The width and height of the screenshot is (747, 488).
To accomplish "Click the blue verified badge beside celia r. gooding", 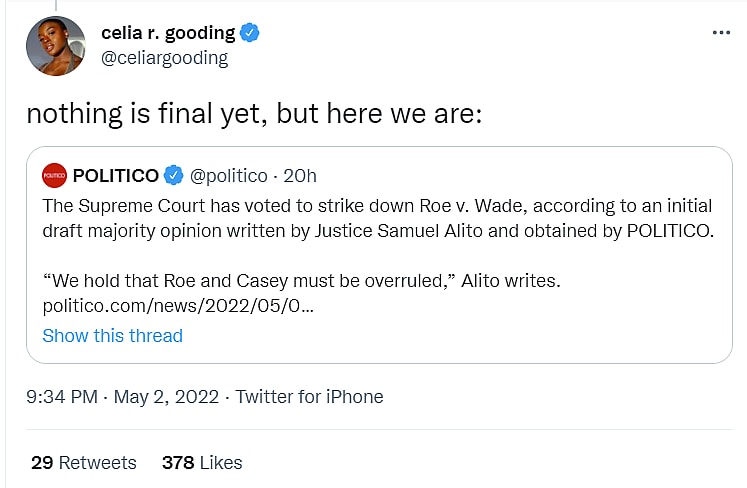I will 250,33.
